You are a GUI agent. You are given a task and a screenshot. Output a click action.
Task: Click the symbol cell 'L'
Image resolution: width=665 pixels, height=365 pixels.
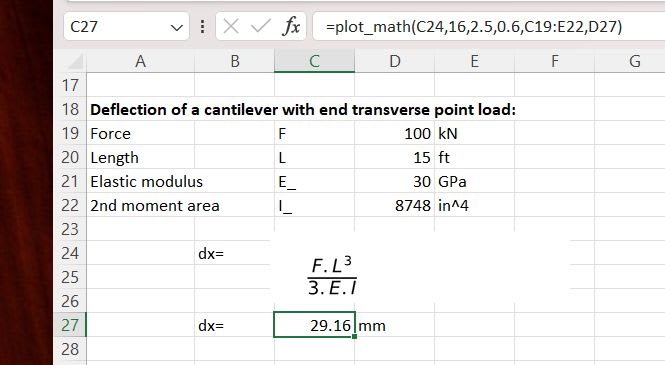[314, 157]
